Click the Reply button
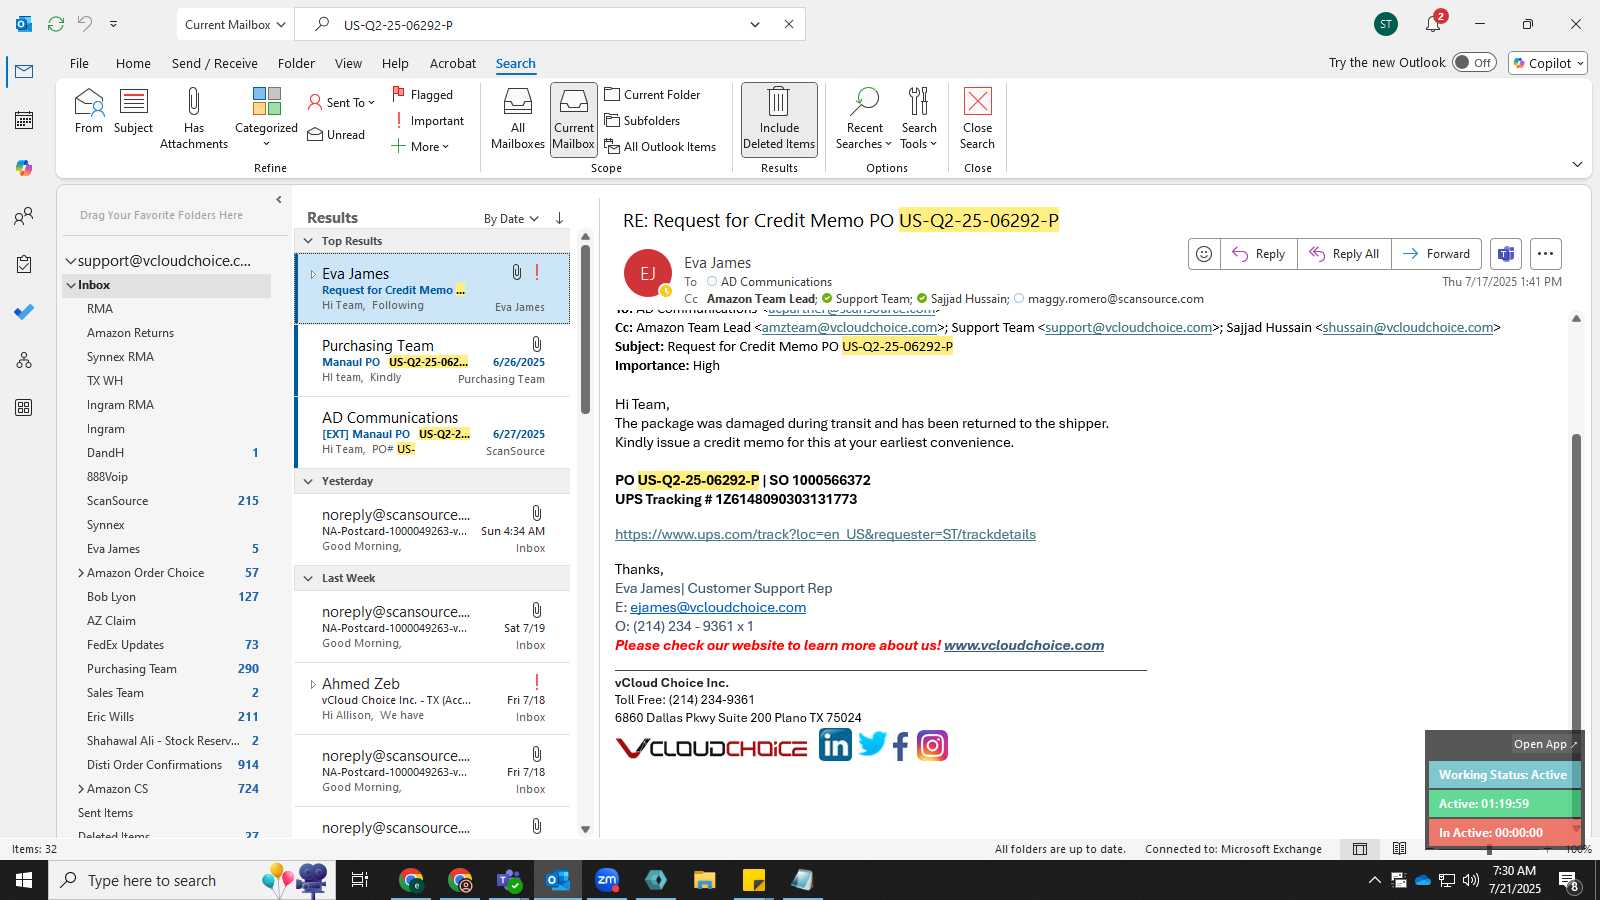 1259,254
